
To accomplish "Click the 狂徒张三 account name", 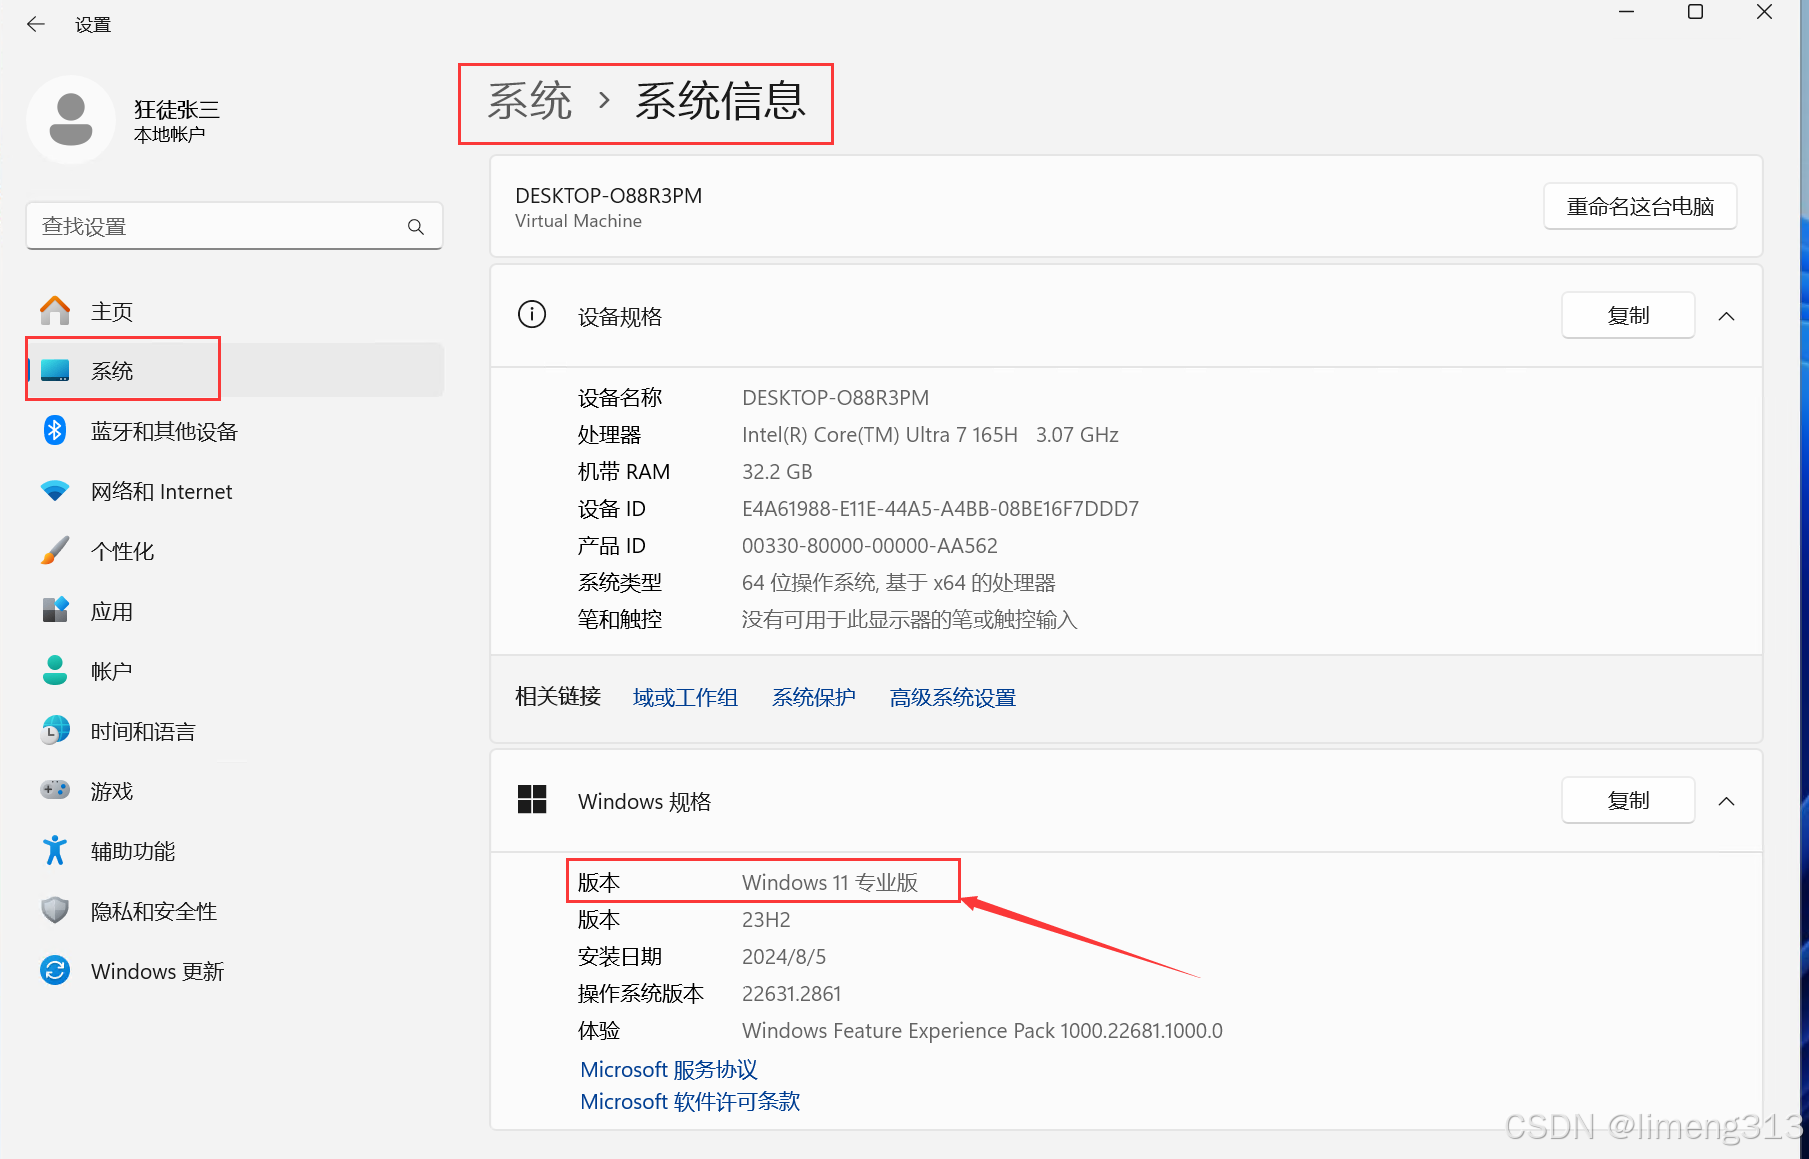I will pyautogui.click(x=177, y=109).
